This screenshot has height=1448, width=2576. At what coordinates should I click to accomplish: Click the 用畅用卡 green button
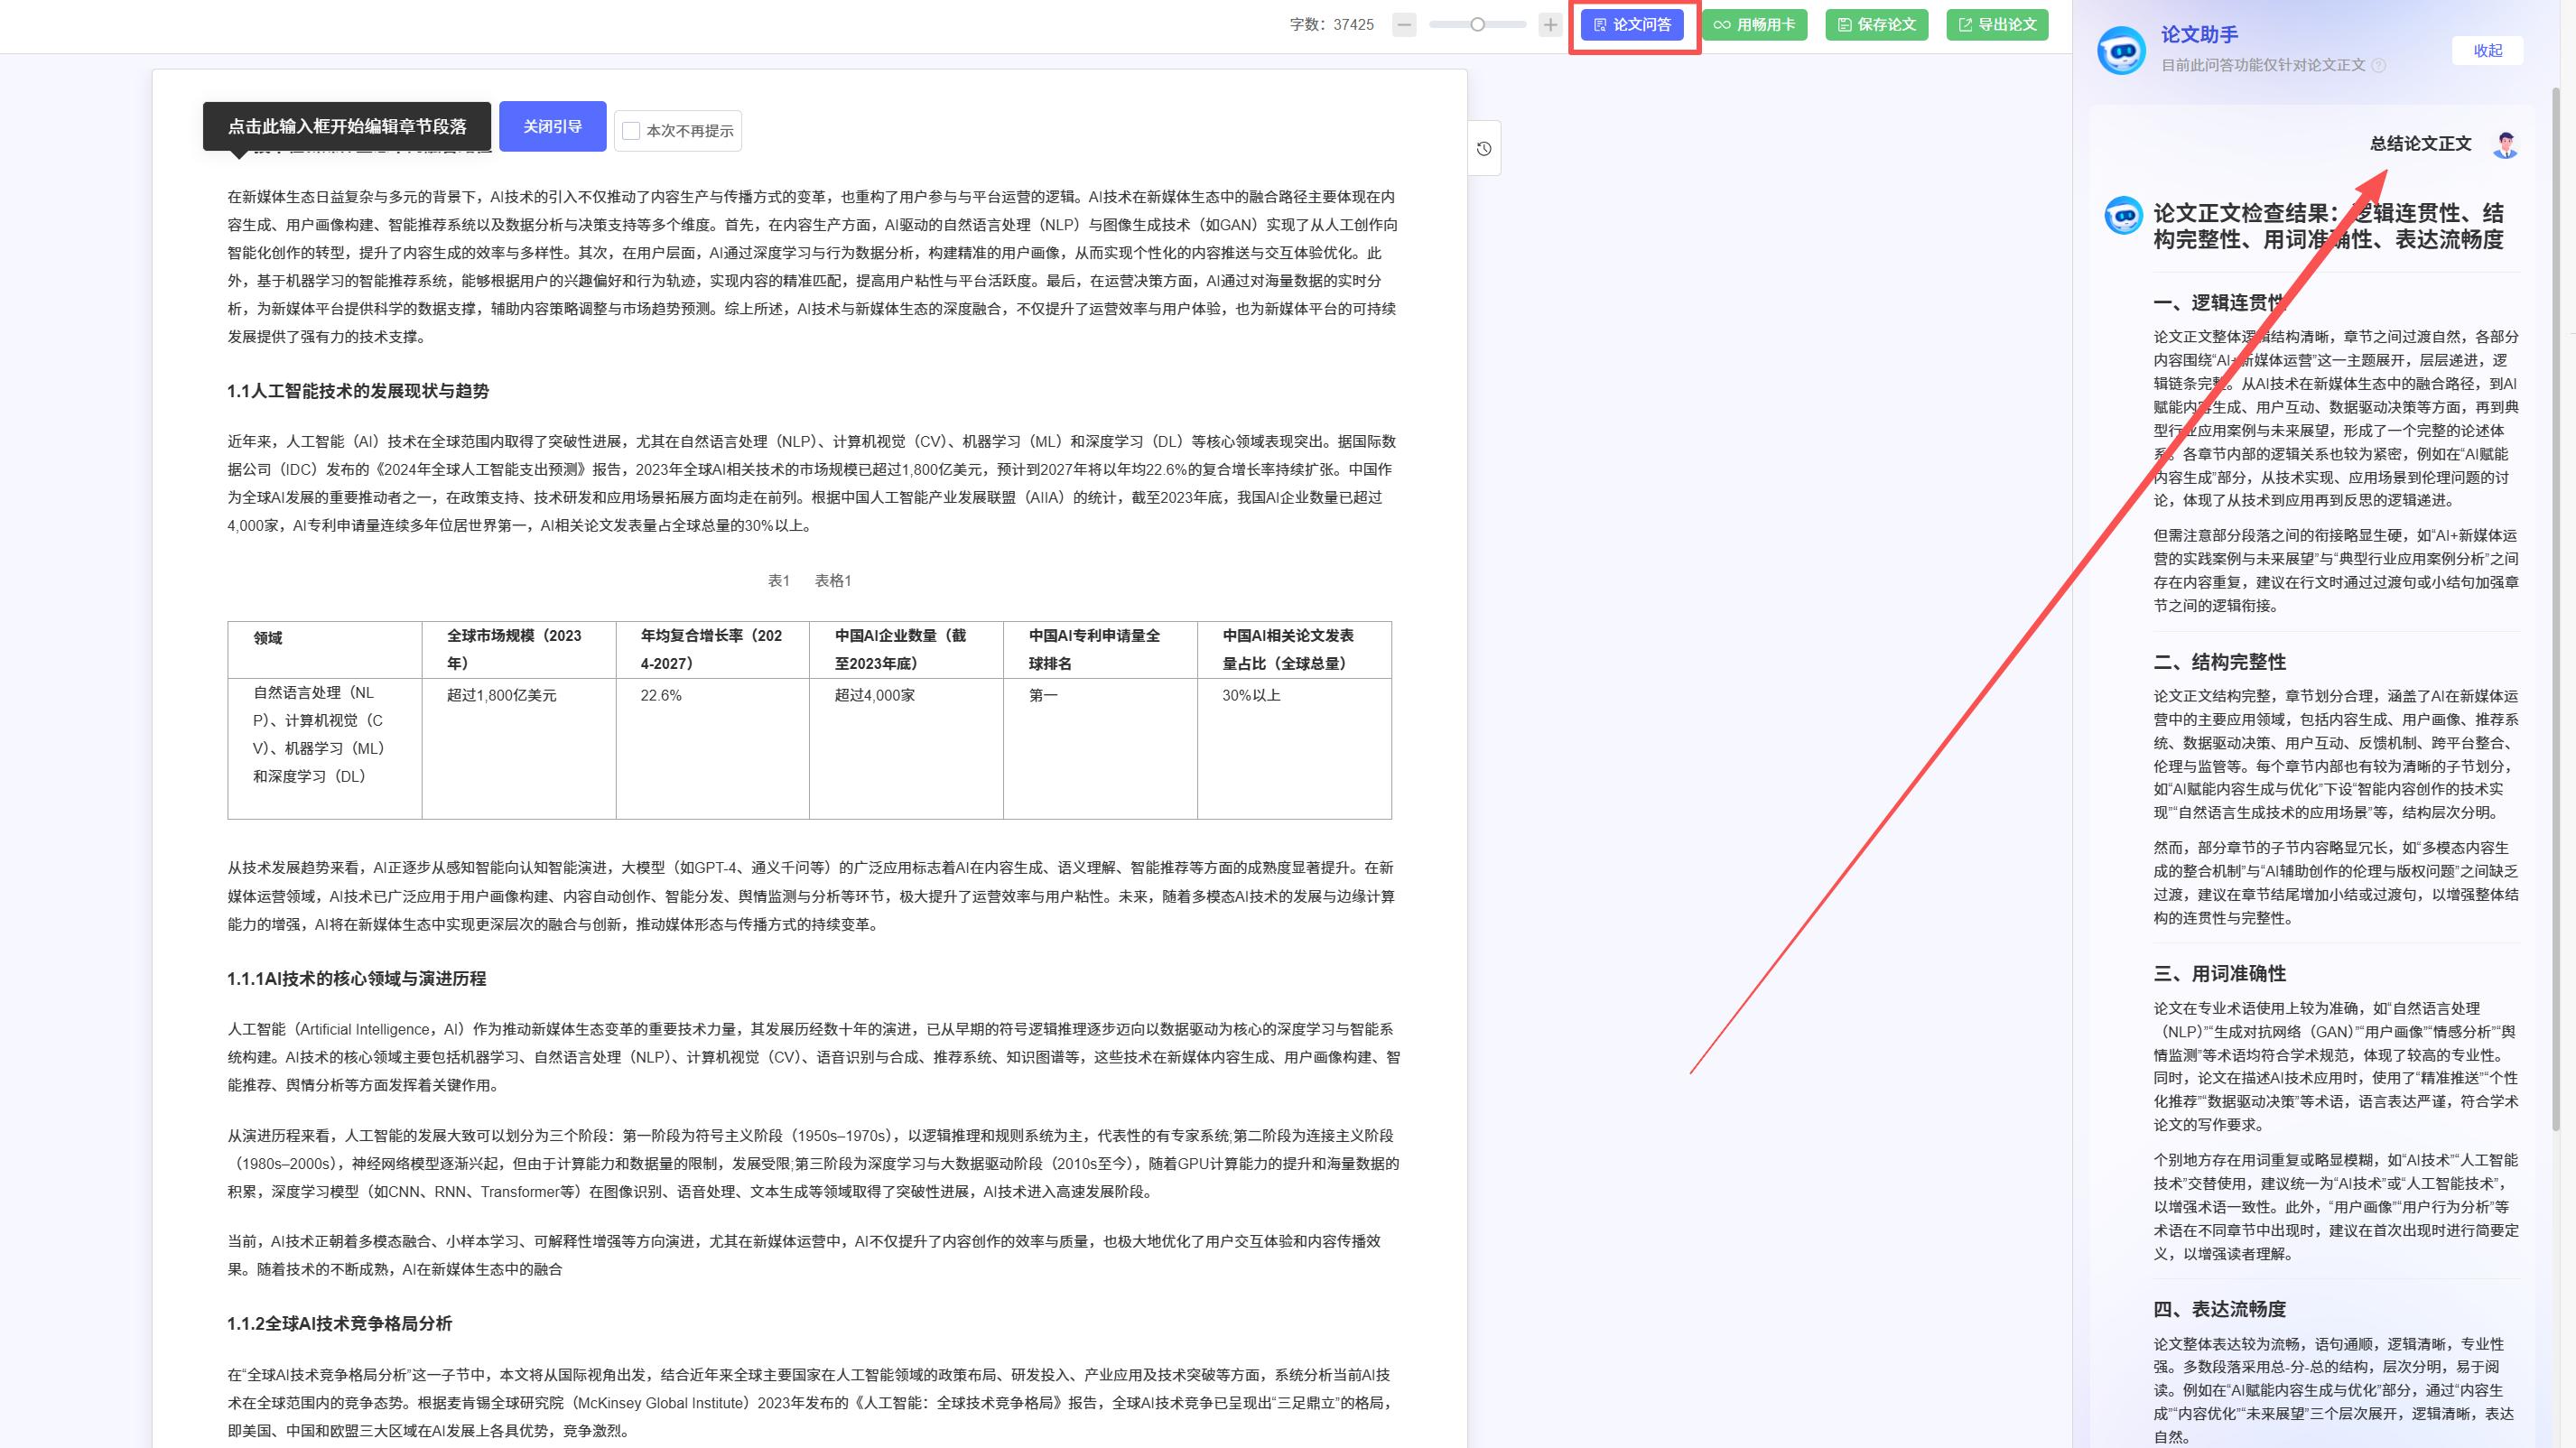1755,25
